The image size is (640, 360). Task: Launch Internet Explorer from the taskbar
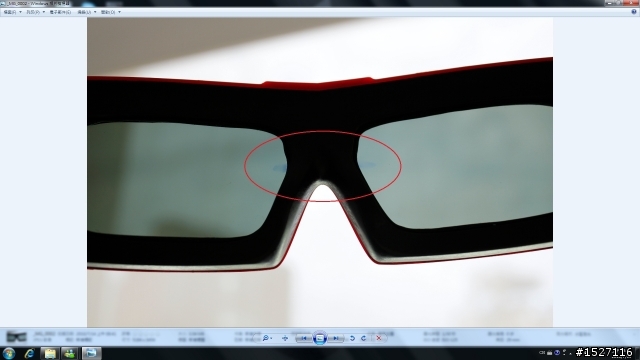29,353
